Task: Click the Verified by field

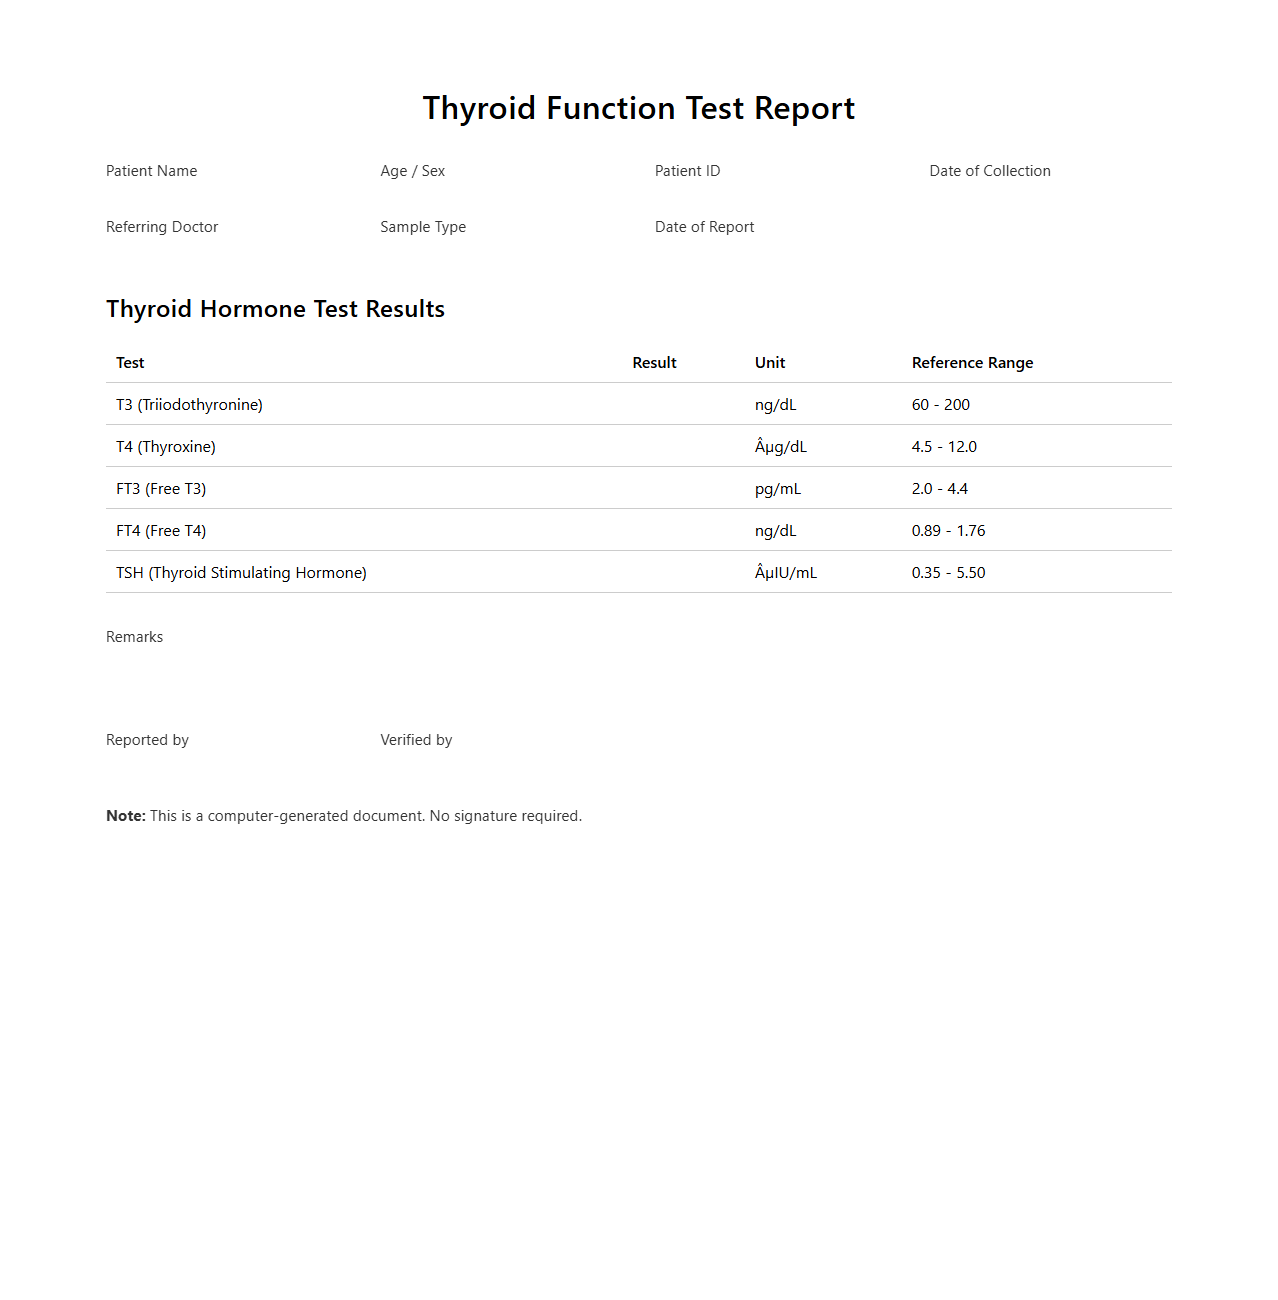Action: (x=416, y=740)
